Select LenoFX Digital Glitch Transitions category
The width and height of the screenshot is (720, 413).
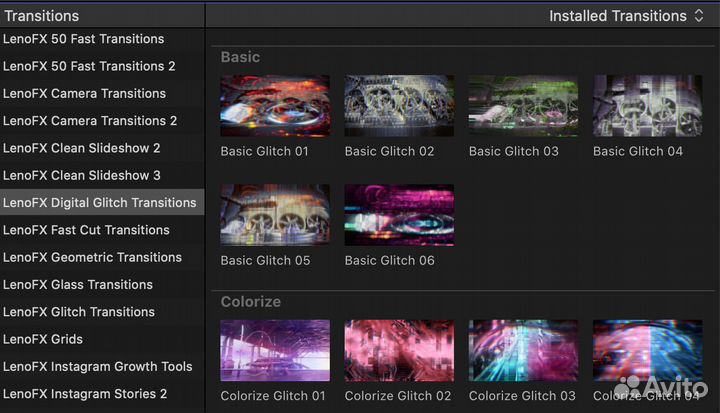coord(102,202)
